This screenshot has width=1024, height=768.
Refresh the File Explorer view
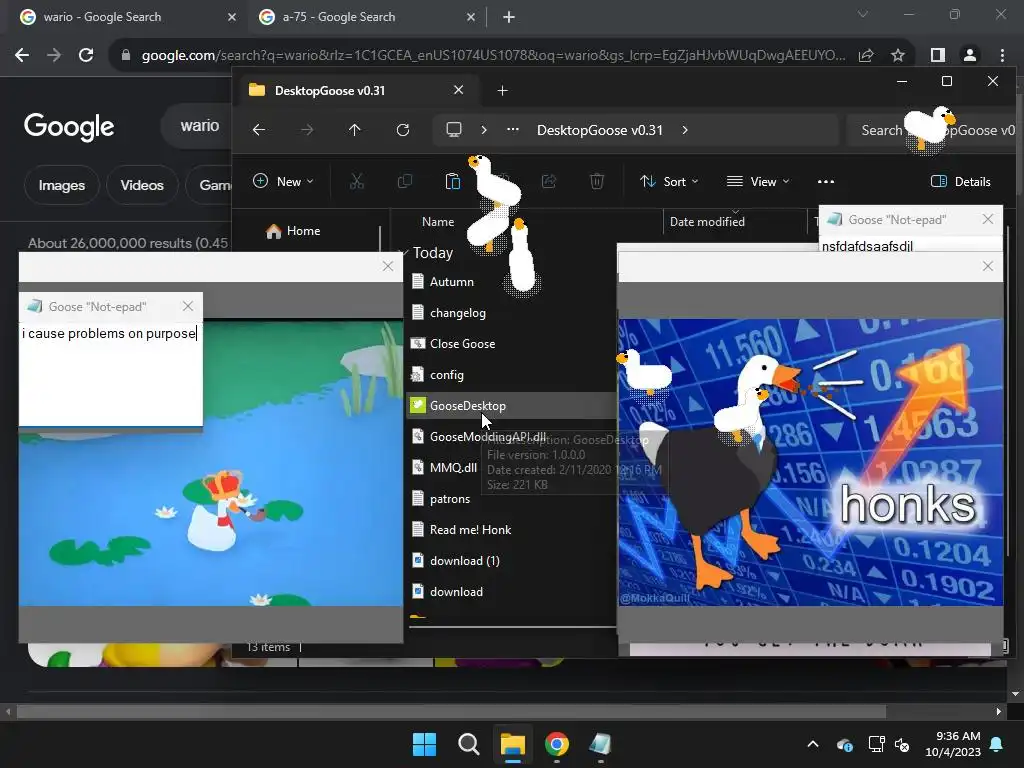(403, 130)
